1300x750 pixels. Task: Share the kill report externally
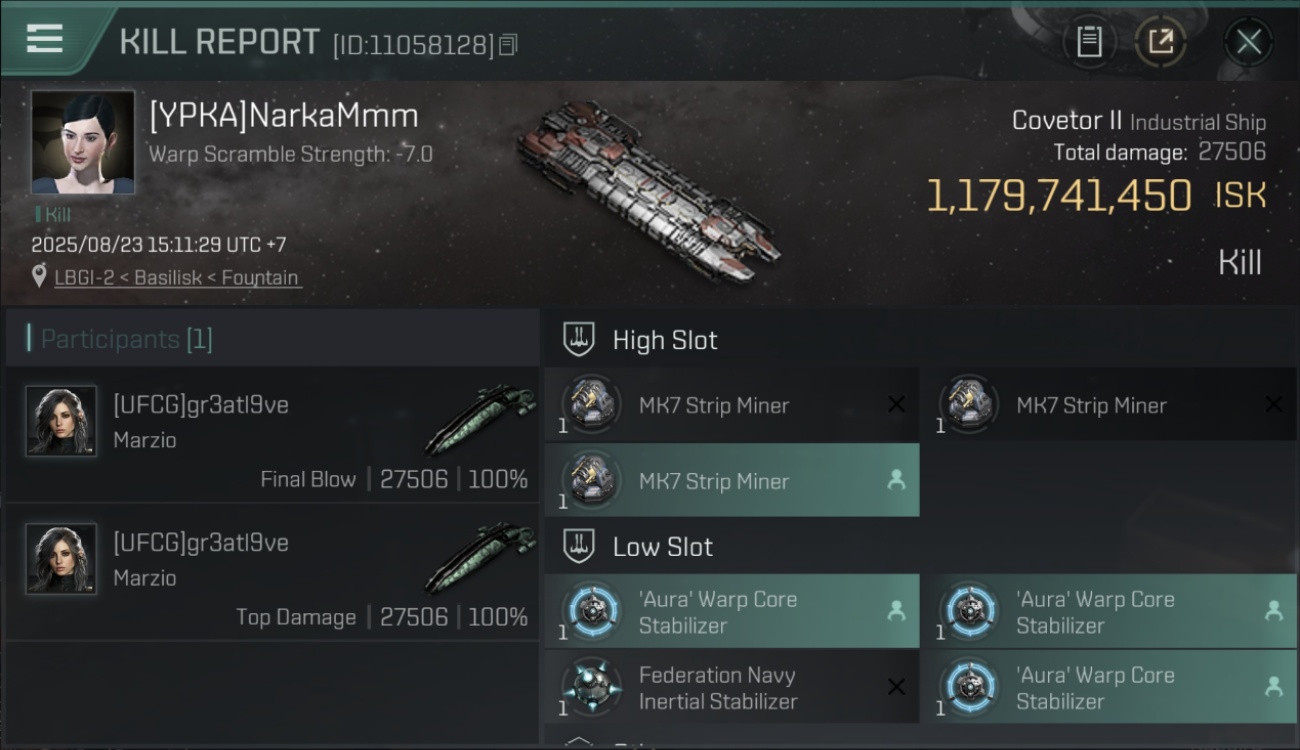[x=1160, y=42]
